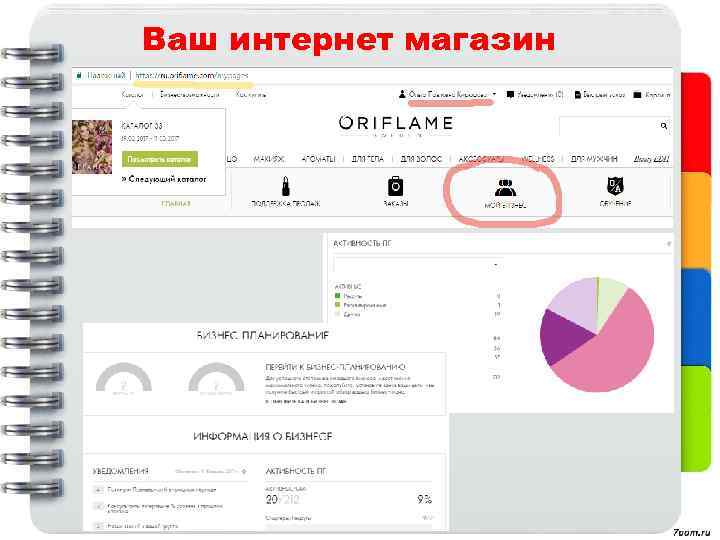
Task: Click the magnifier search icon
Action: [x=664, y=125]
